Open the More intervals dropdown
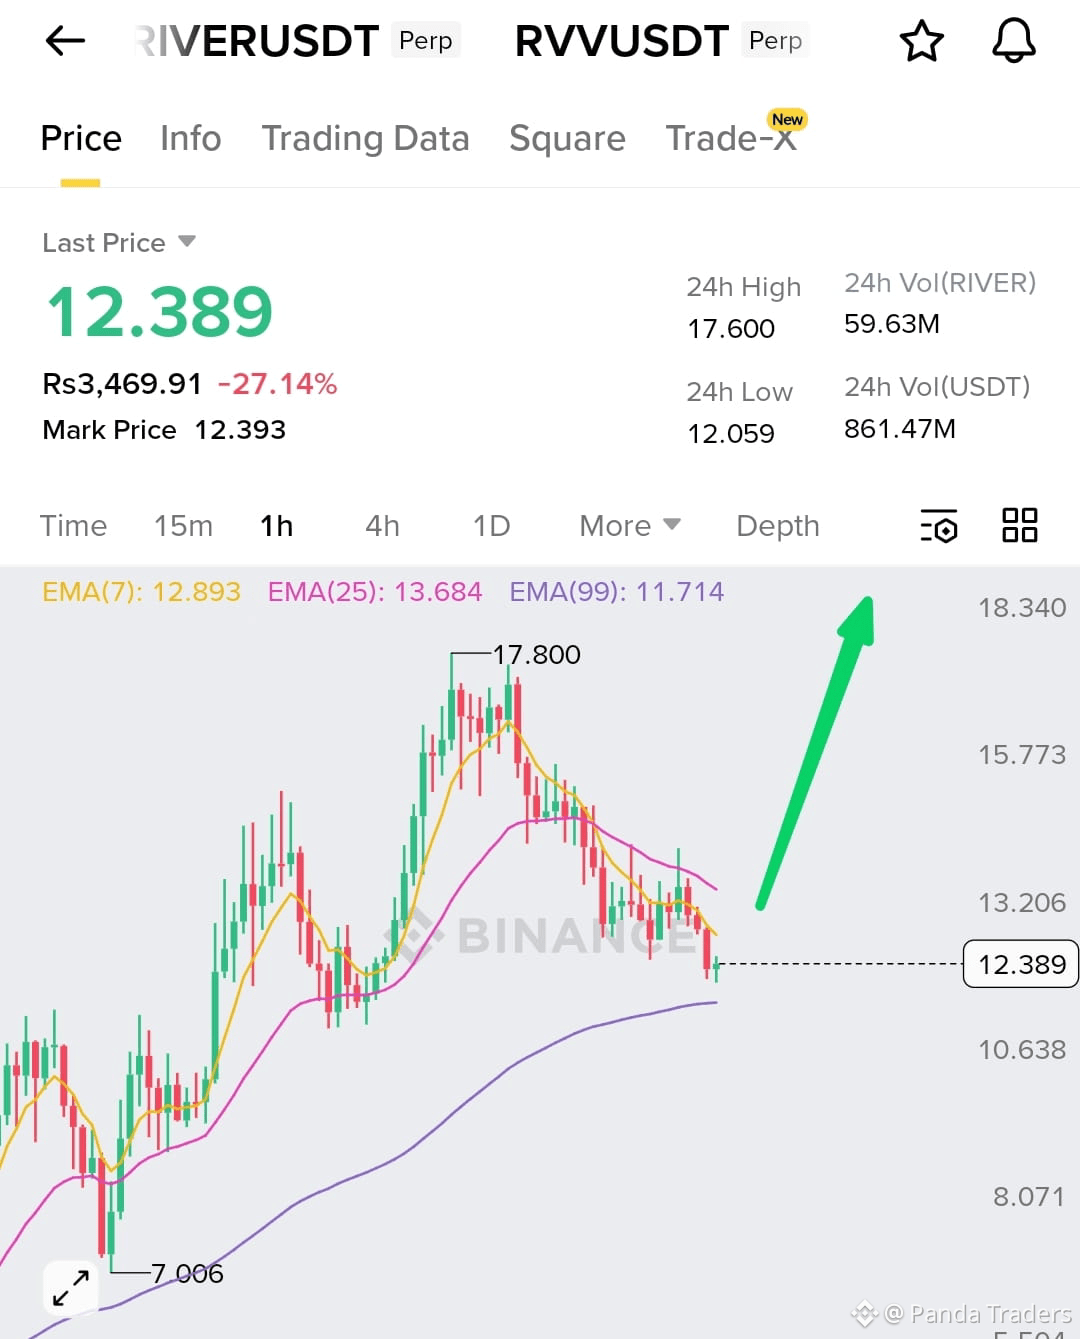The image size is (1080, 1339). pyautogui.click(x=629, y=525)
